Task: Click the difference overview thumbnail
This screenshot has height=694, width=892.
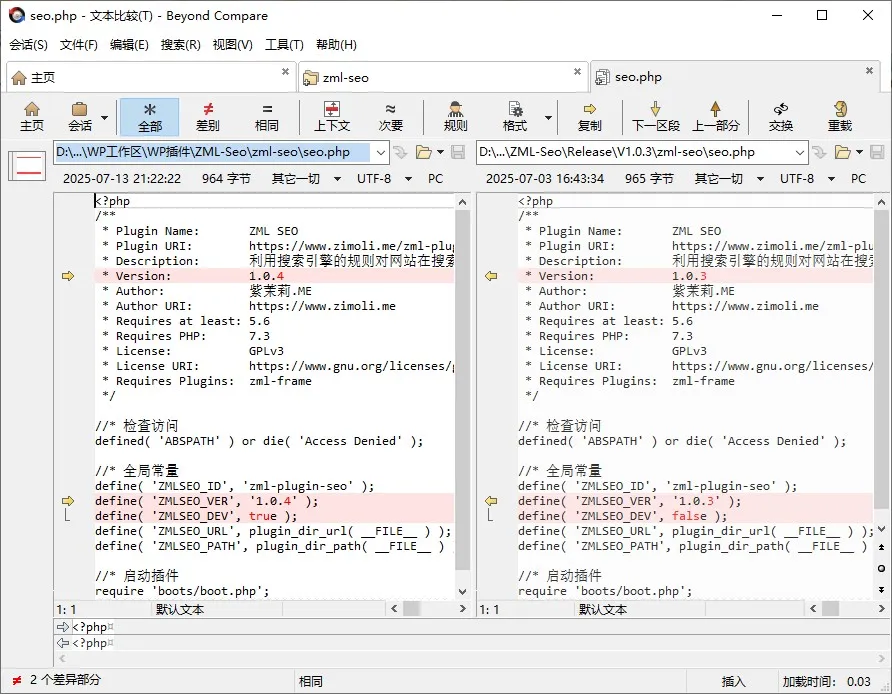Action: click(x=27, y=164)
